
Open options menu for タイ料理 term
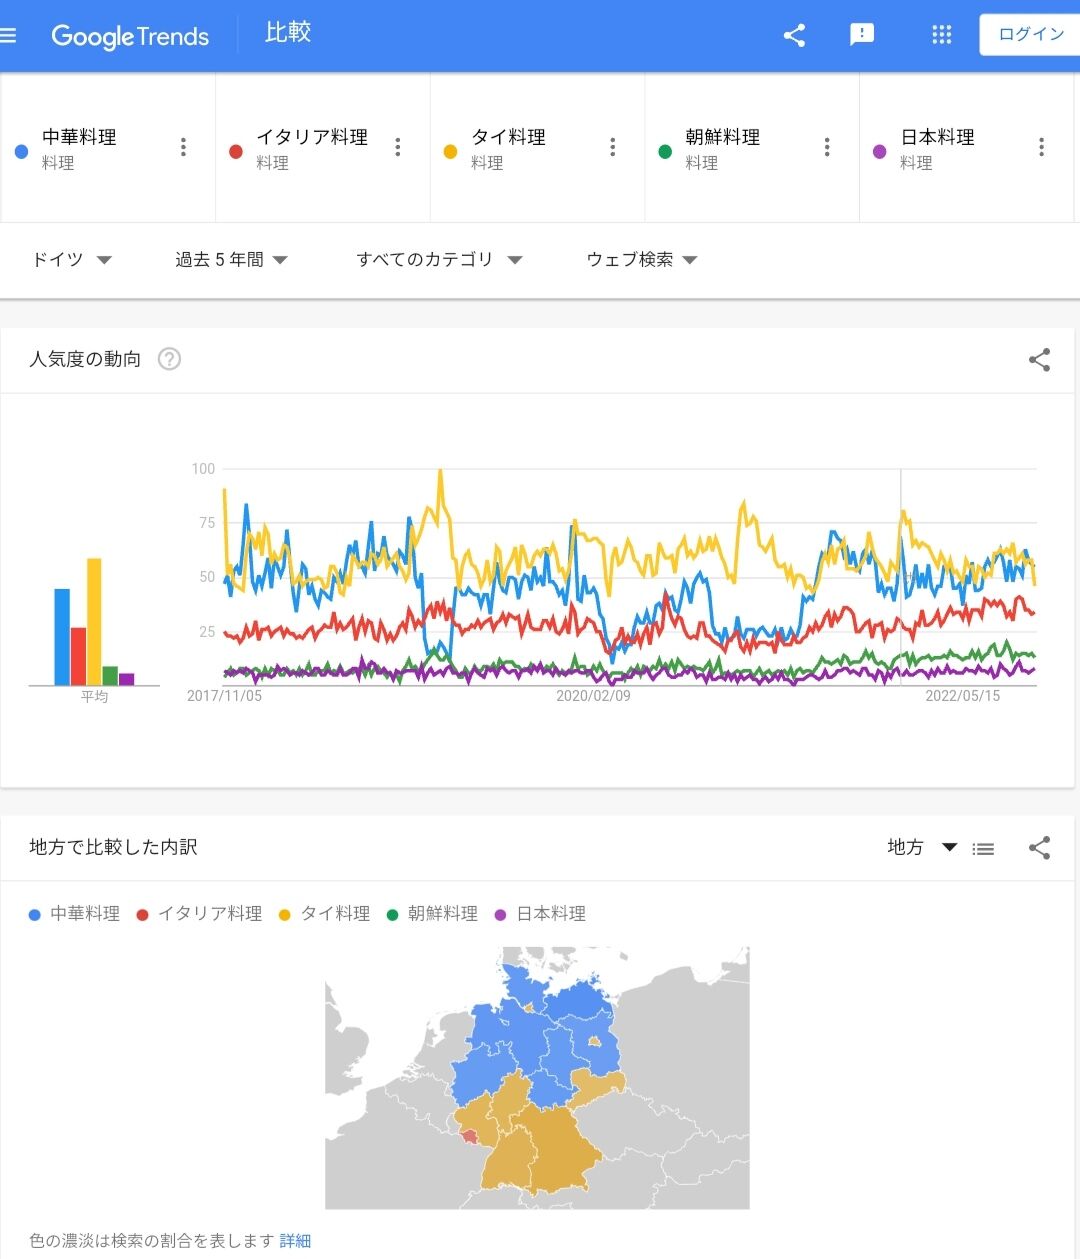613,147
